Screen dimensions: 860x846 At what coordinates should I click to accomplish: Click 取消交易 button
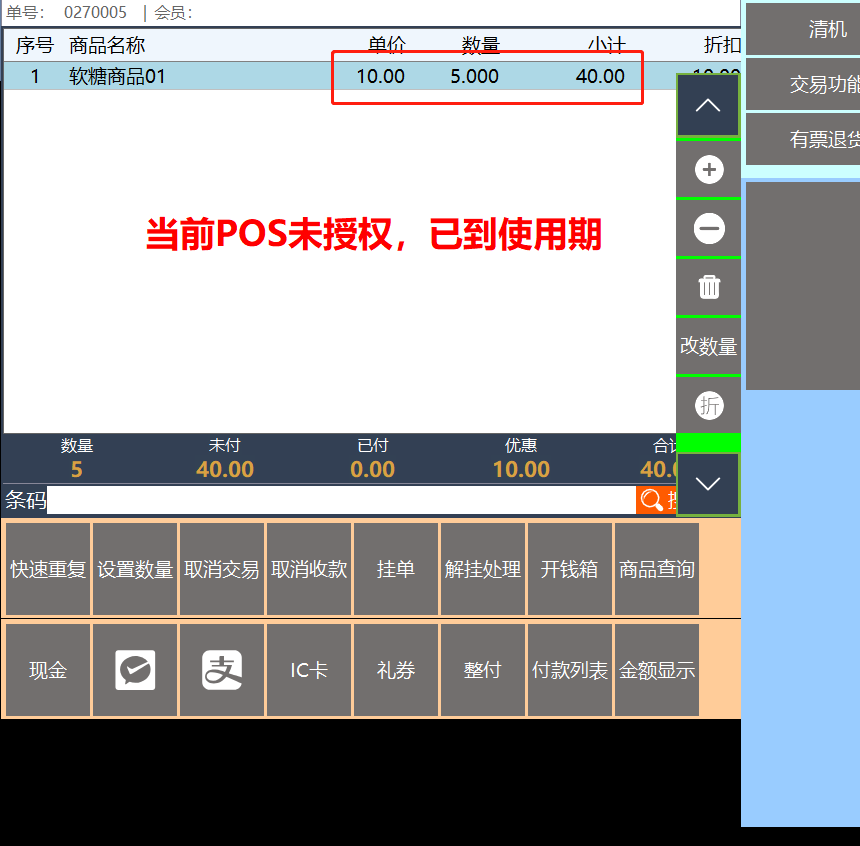pos(222,569)
